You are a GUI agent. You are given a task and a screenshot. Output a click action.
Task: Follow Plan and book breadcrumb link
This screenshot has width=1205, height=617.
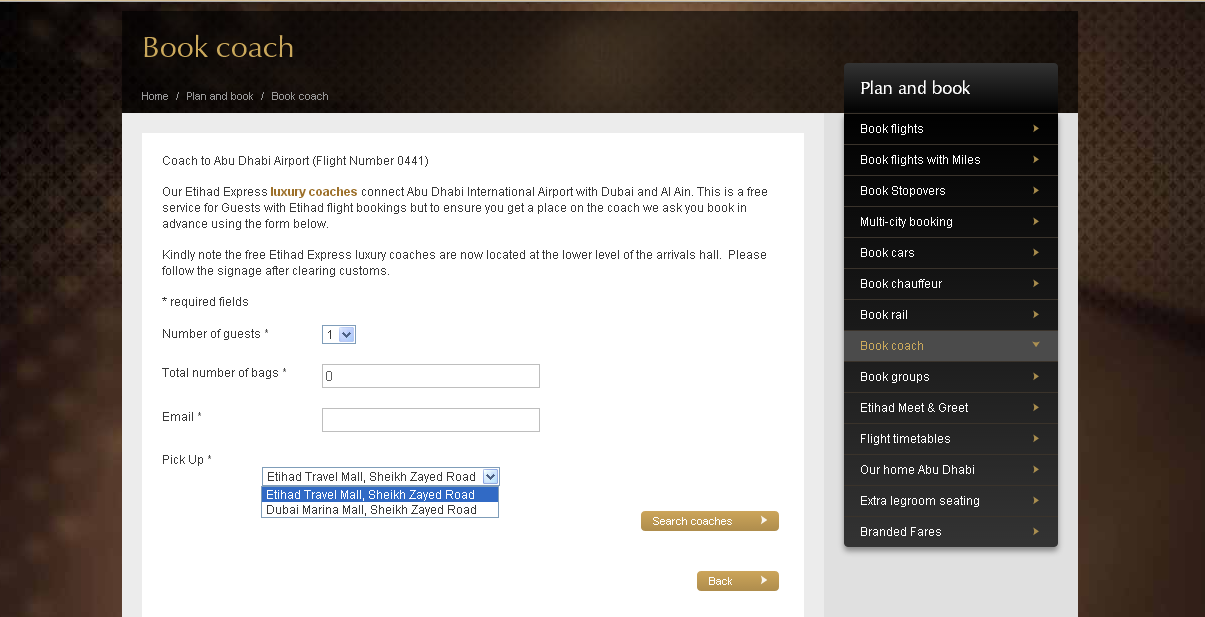click(x=220, y=96)
